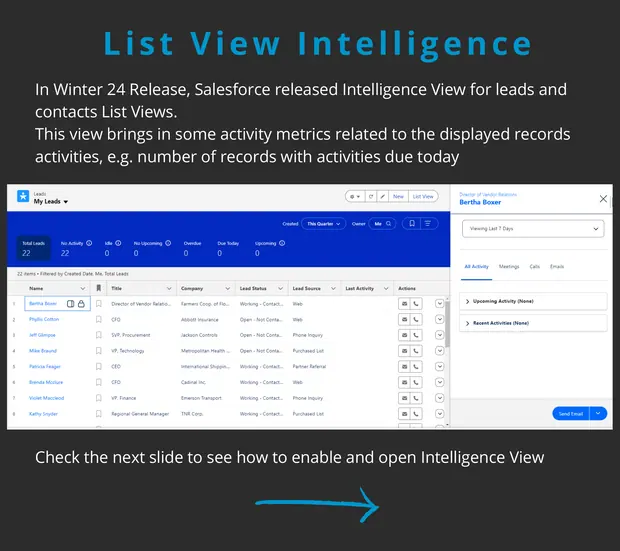Viewport: 620px width, 551px height.
Task: Open the Company column dropdown arrow
Action: pyautogui.click(x=227, y=288)
